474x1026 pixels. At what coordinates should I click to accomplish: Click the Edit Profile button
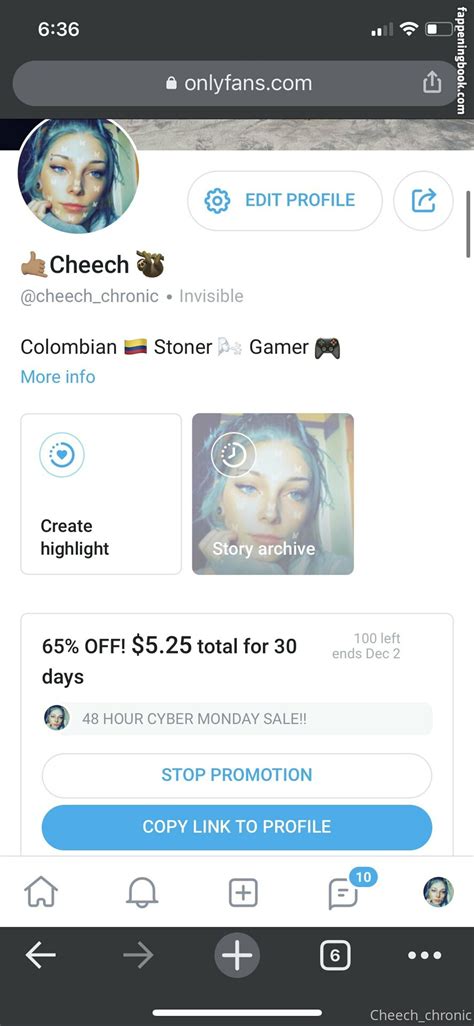point(285,200)
